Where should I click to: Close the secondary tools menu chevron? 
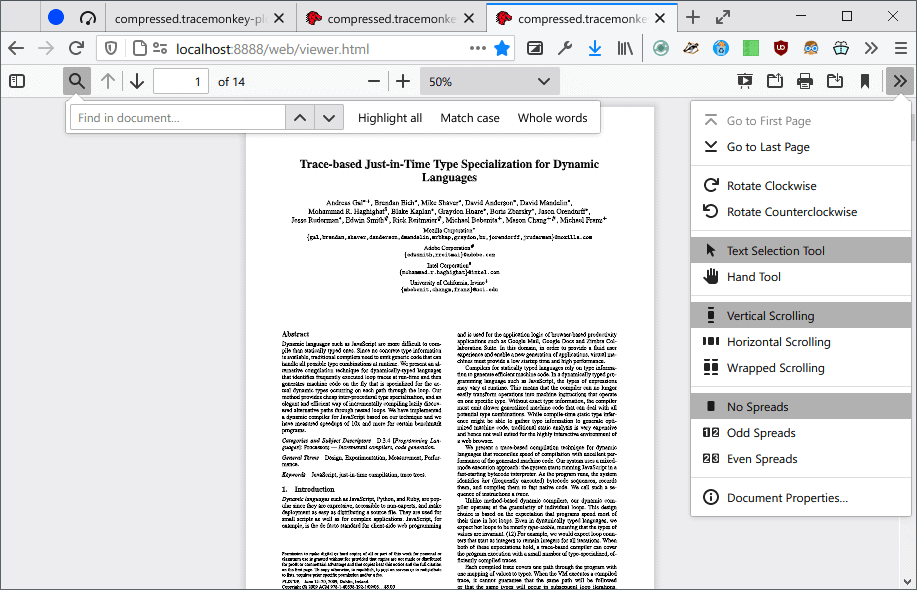click(x=900, y=81)
